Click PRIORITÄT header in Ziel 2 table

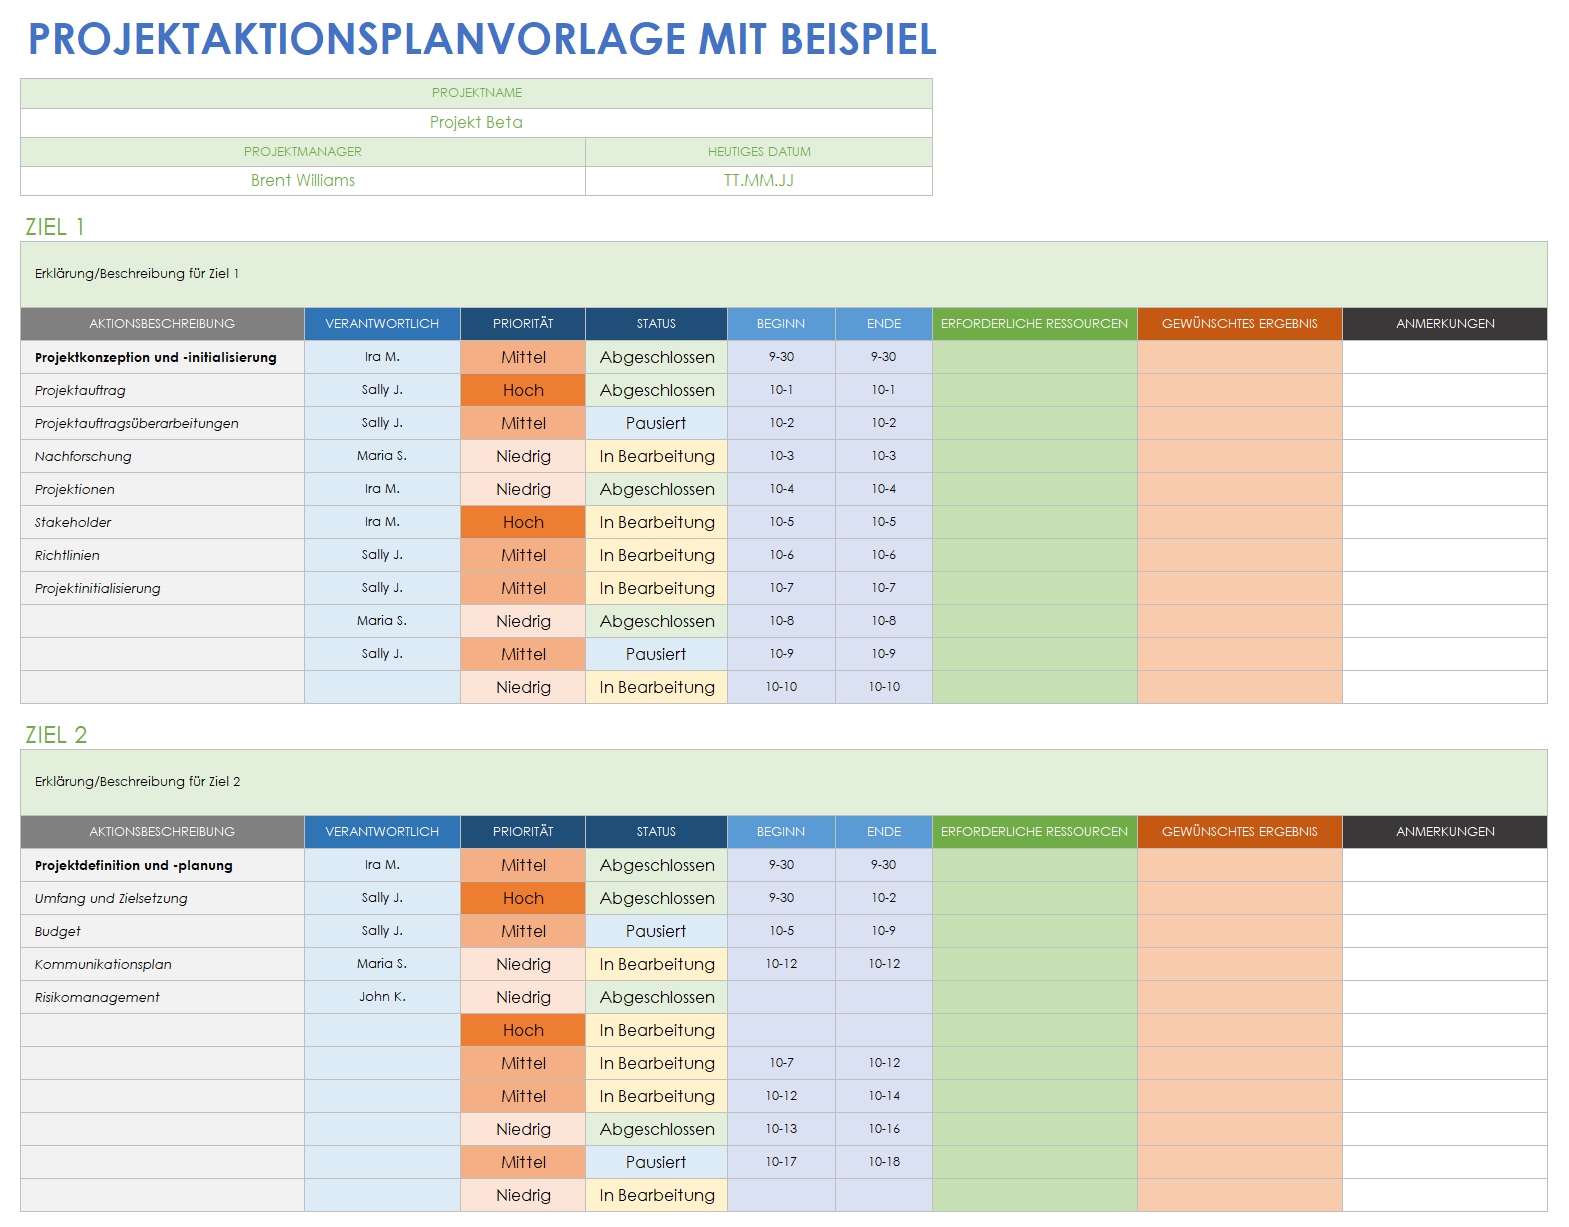coord(523,832)
